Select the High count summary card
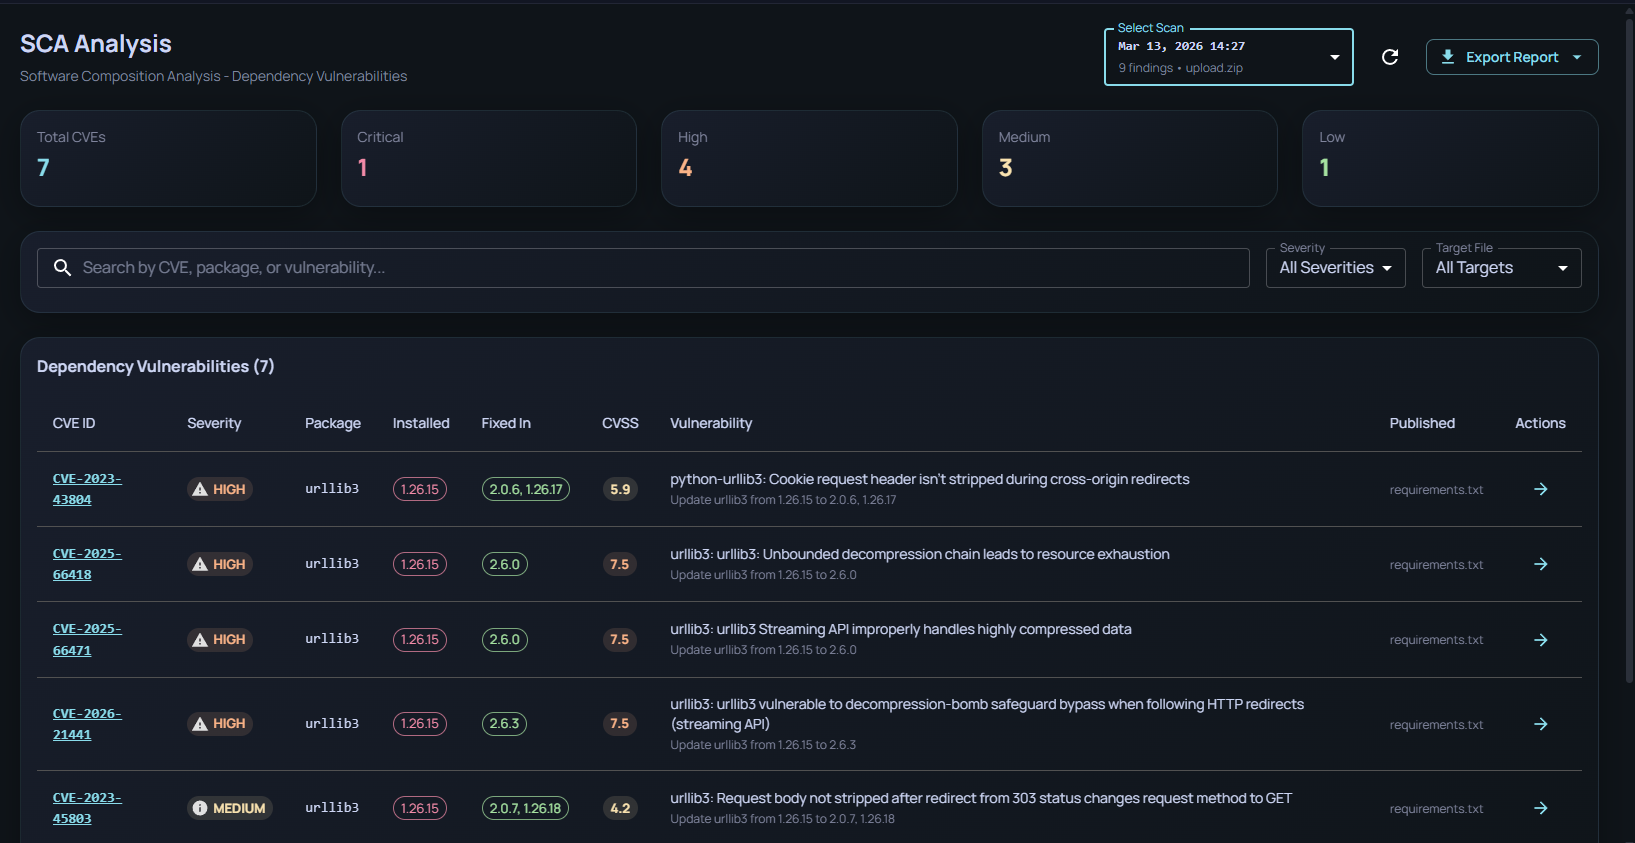This screenshot has width=1635, height=843. (x=808, y=158)
